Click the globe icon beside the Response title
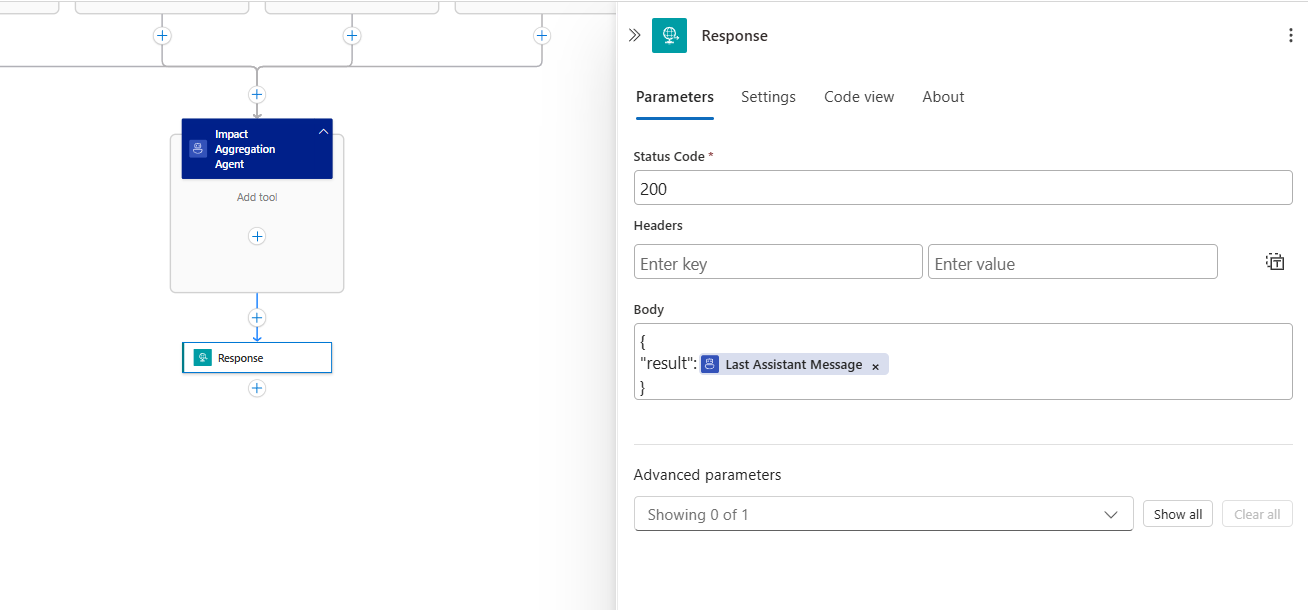This screenshot has height=610, width=1308. pyautogui.click(x=670, y=35)
